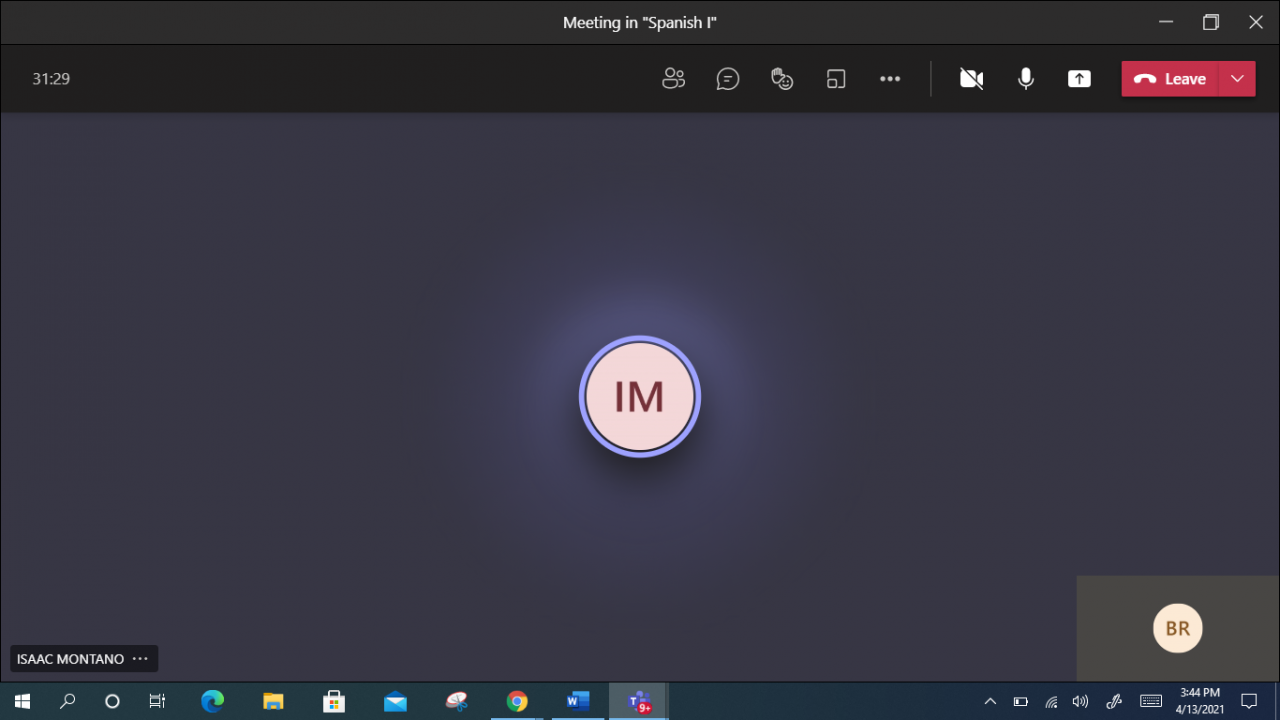Open options next to ISAAC MONTANO name
This screenshot has height=720, width=1280.
[140, 659]
